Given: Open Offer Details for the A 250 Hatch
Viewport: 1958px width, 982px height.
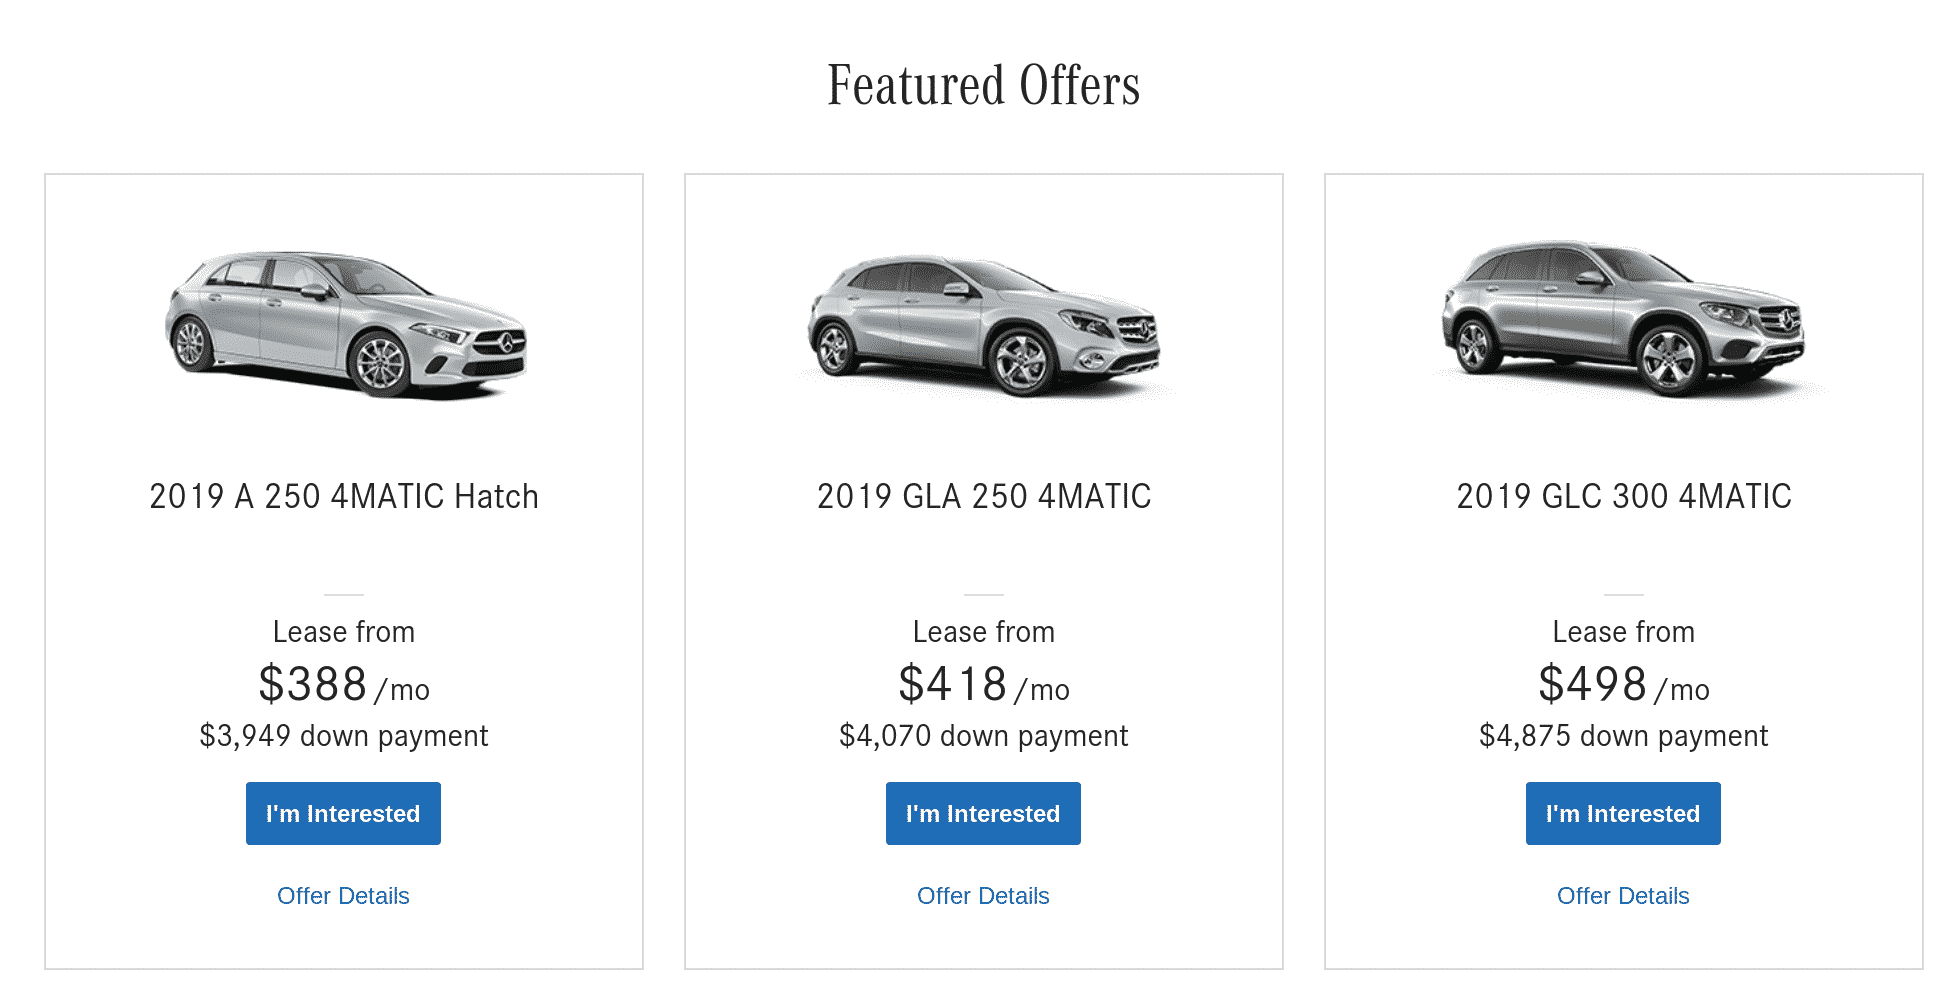Looking at the screenshot, I should [x=343, y=896].
